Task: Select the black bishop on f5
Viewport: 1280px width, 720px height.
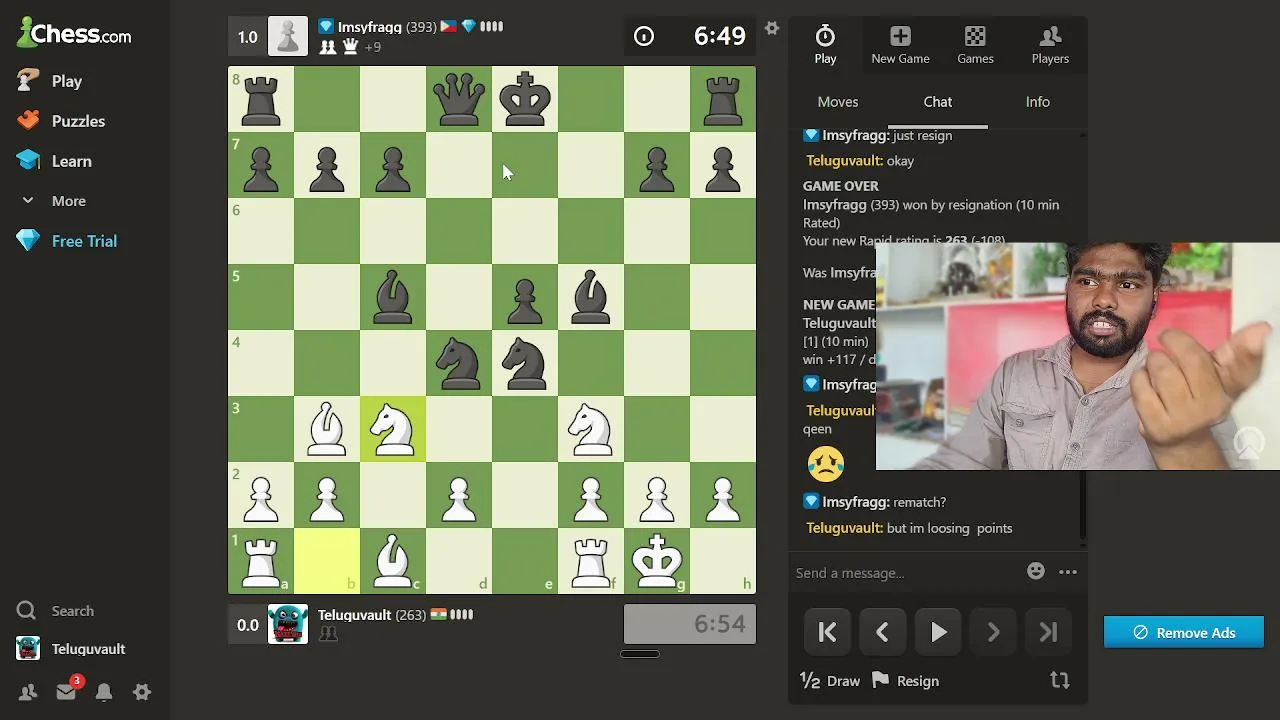Action: click(591, 297)
